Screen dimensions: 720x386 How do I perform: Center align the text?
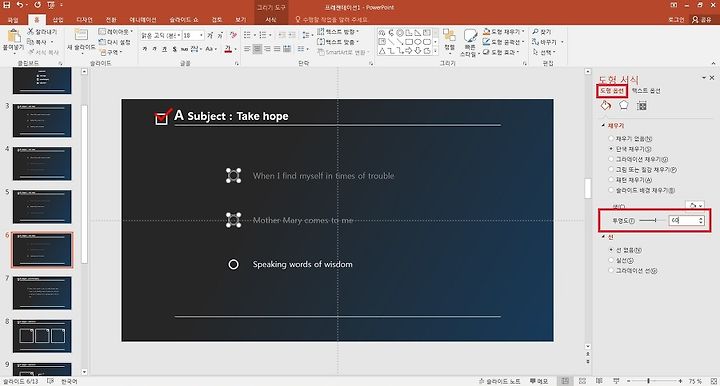(x=257, y=49)
